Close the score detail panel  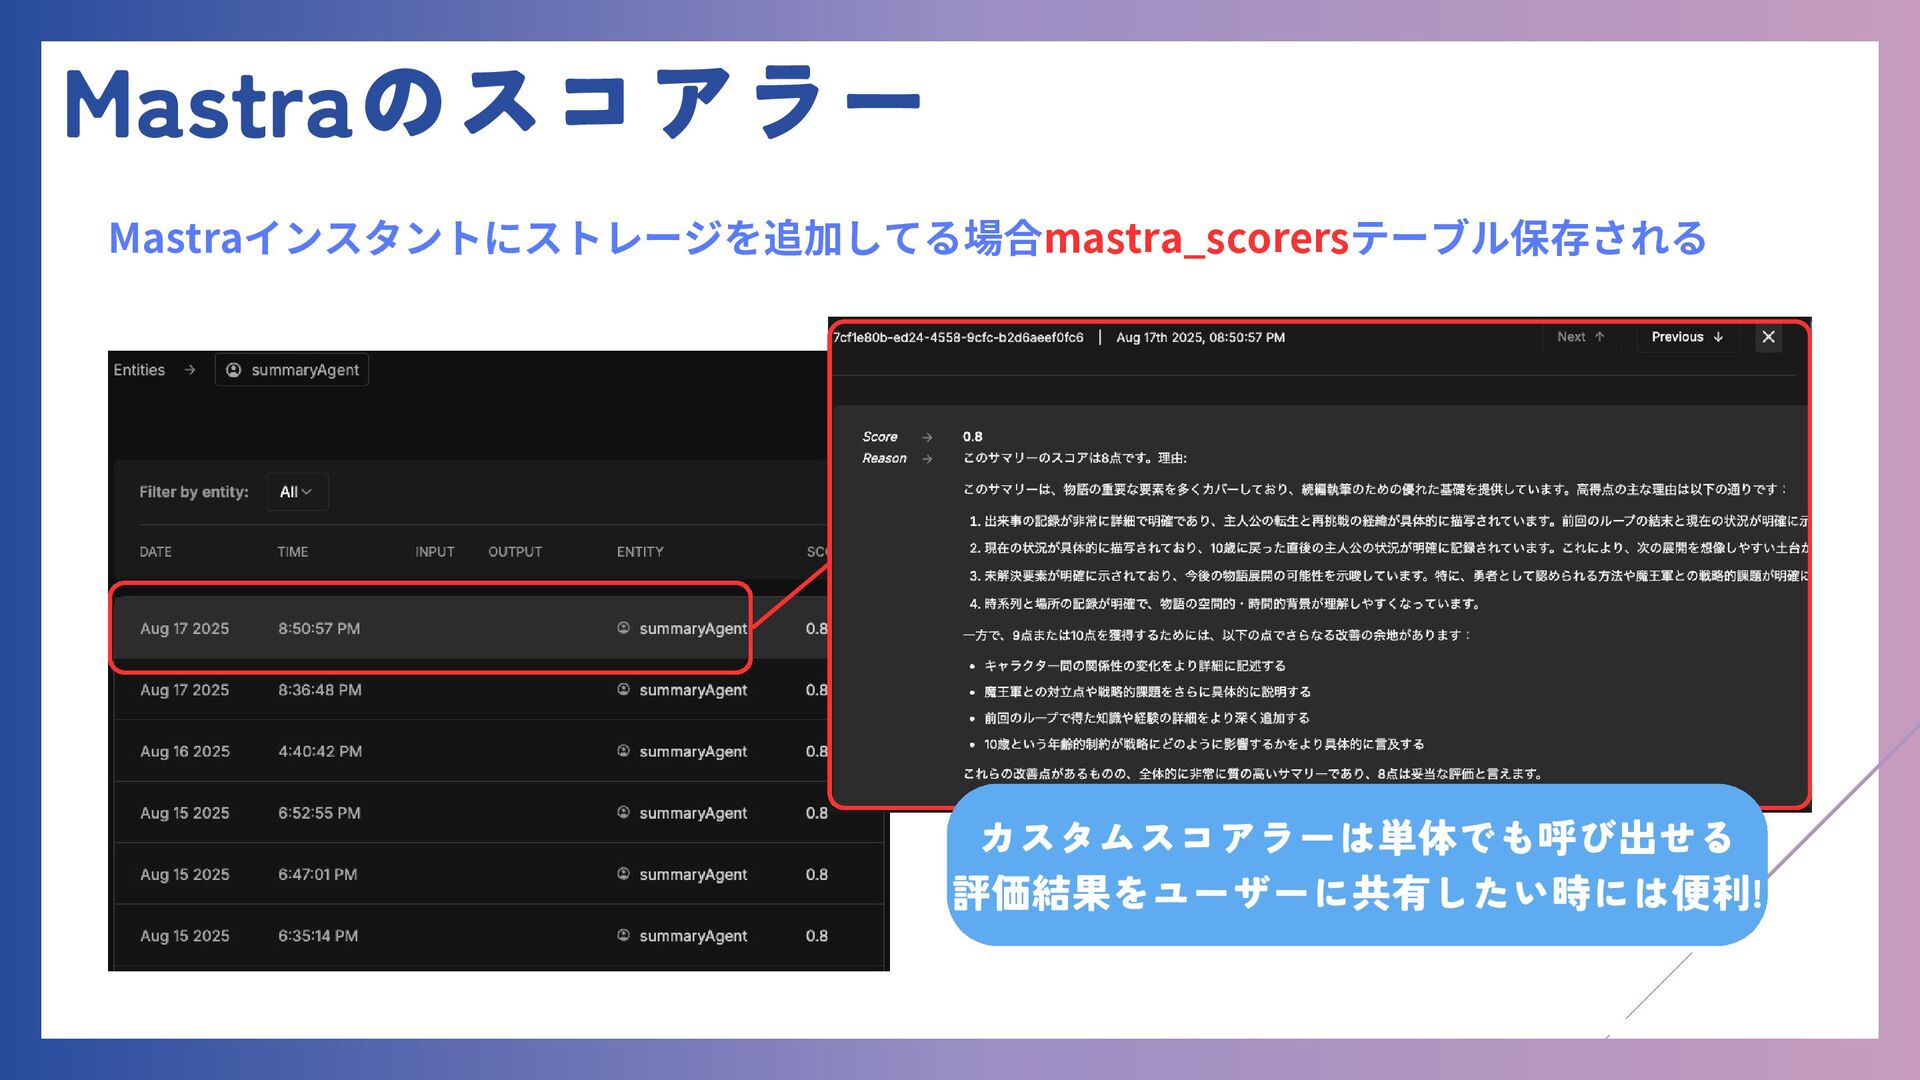click(1768, 337)
